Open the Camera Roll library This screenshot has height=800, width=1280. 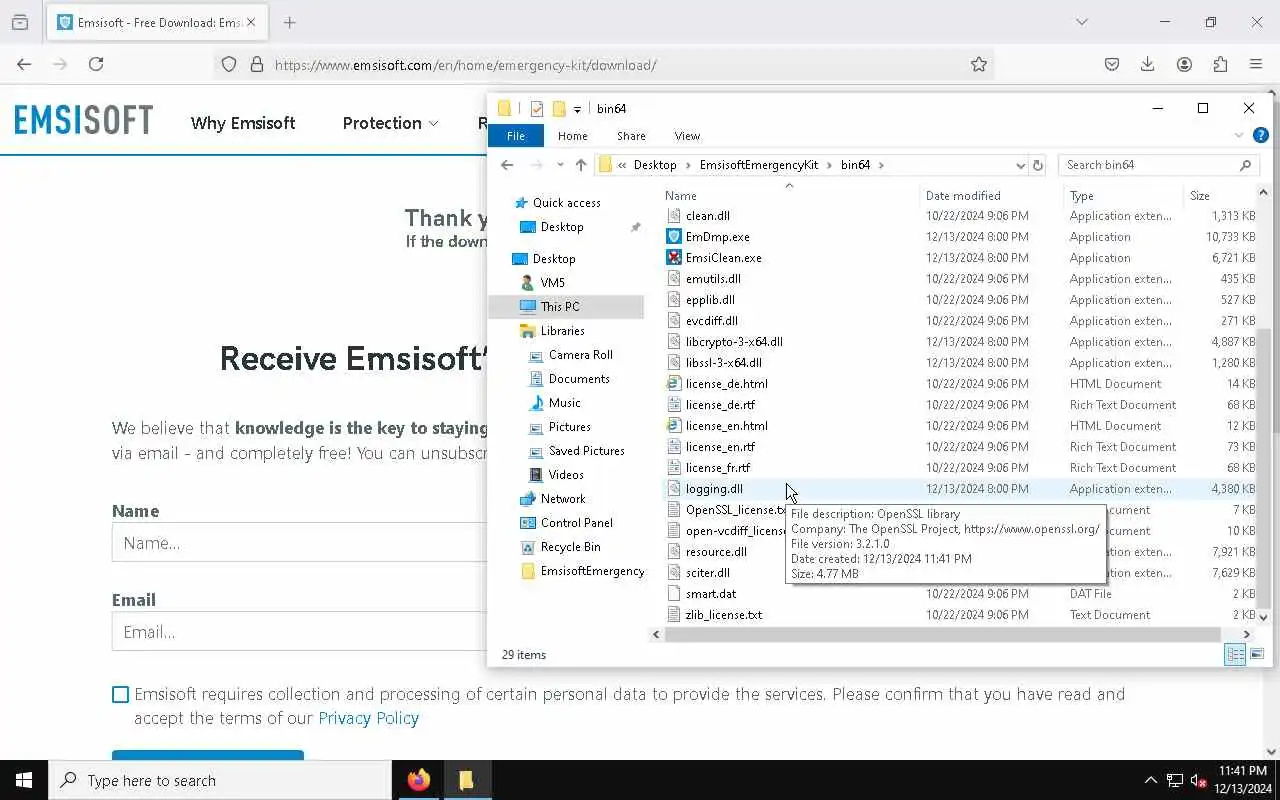pos(580,355)
